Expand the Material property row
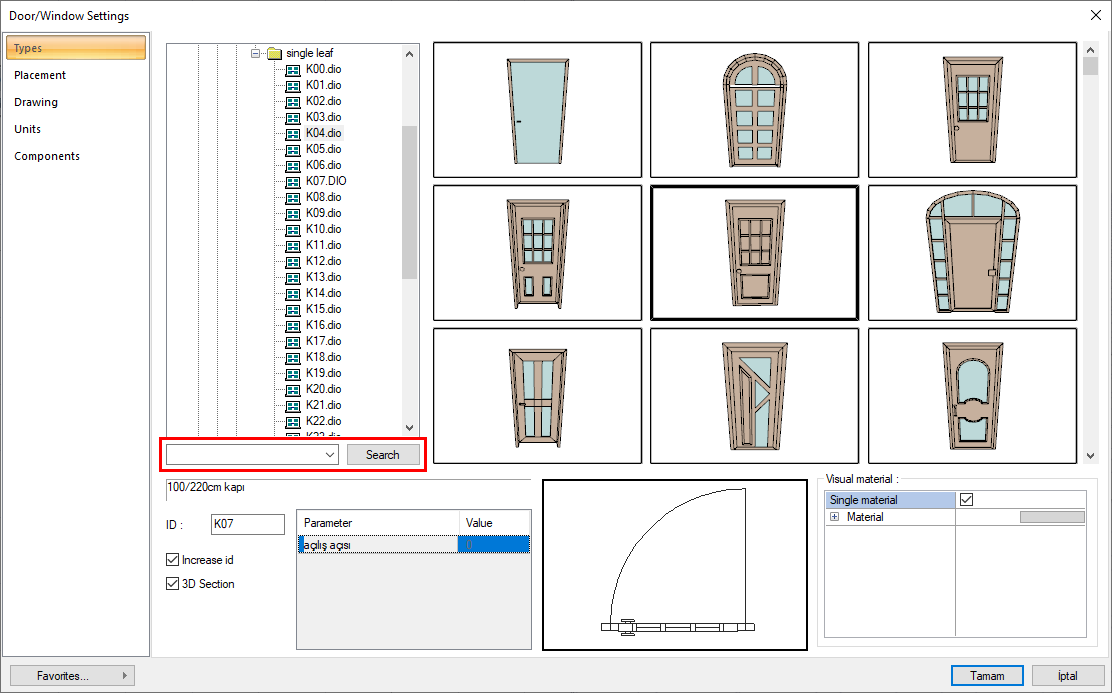The width and height of the screenshot is (1112, 693). [834, 517]
